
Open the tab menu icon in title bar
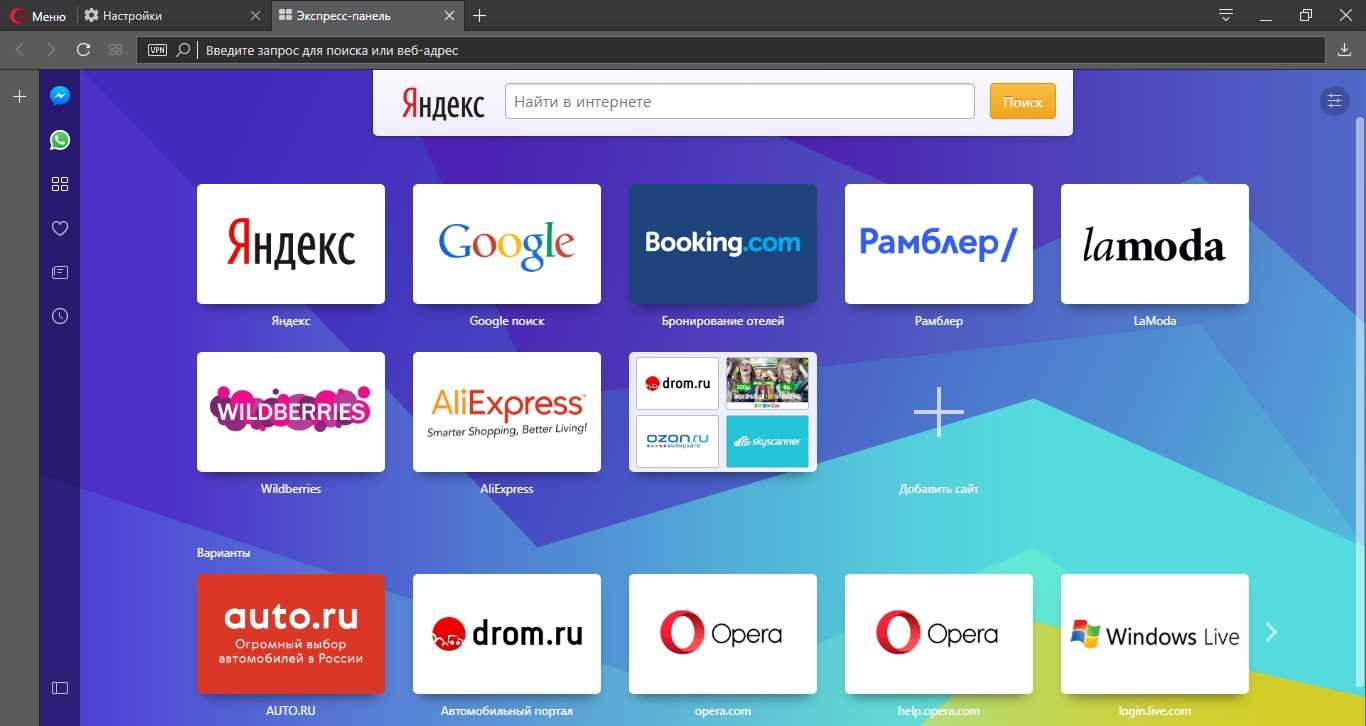pyautogui.click(x=1226, y=15)
